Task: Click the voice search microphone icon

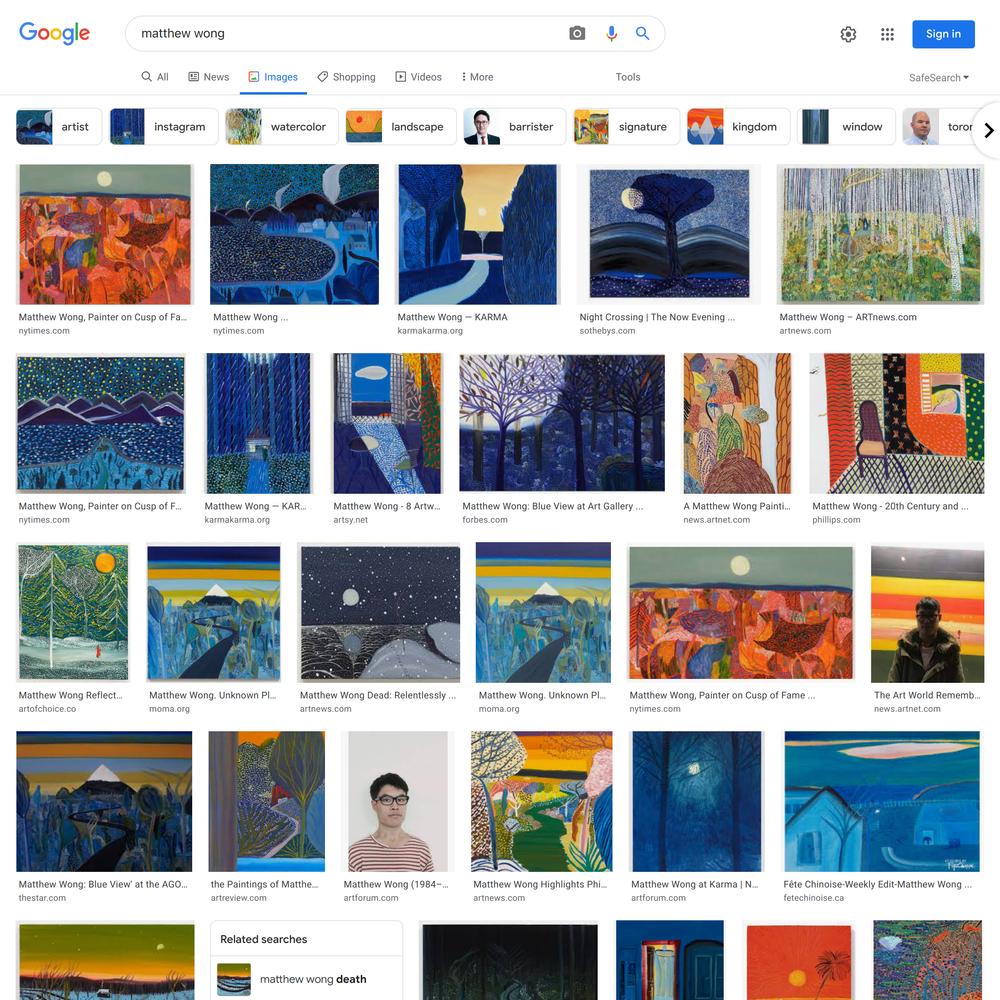Action: coord(611,33)
